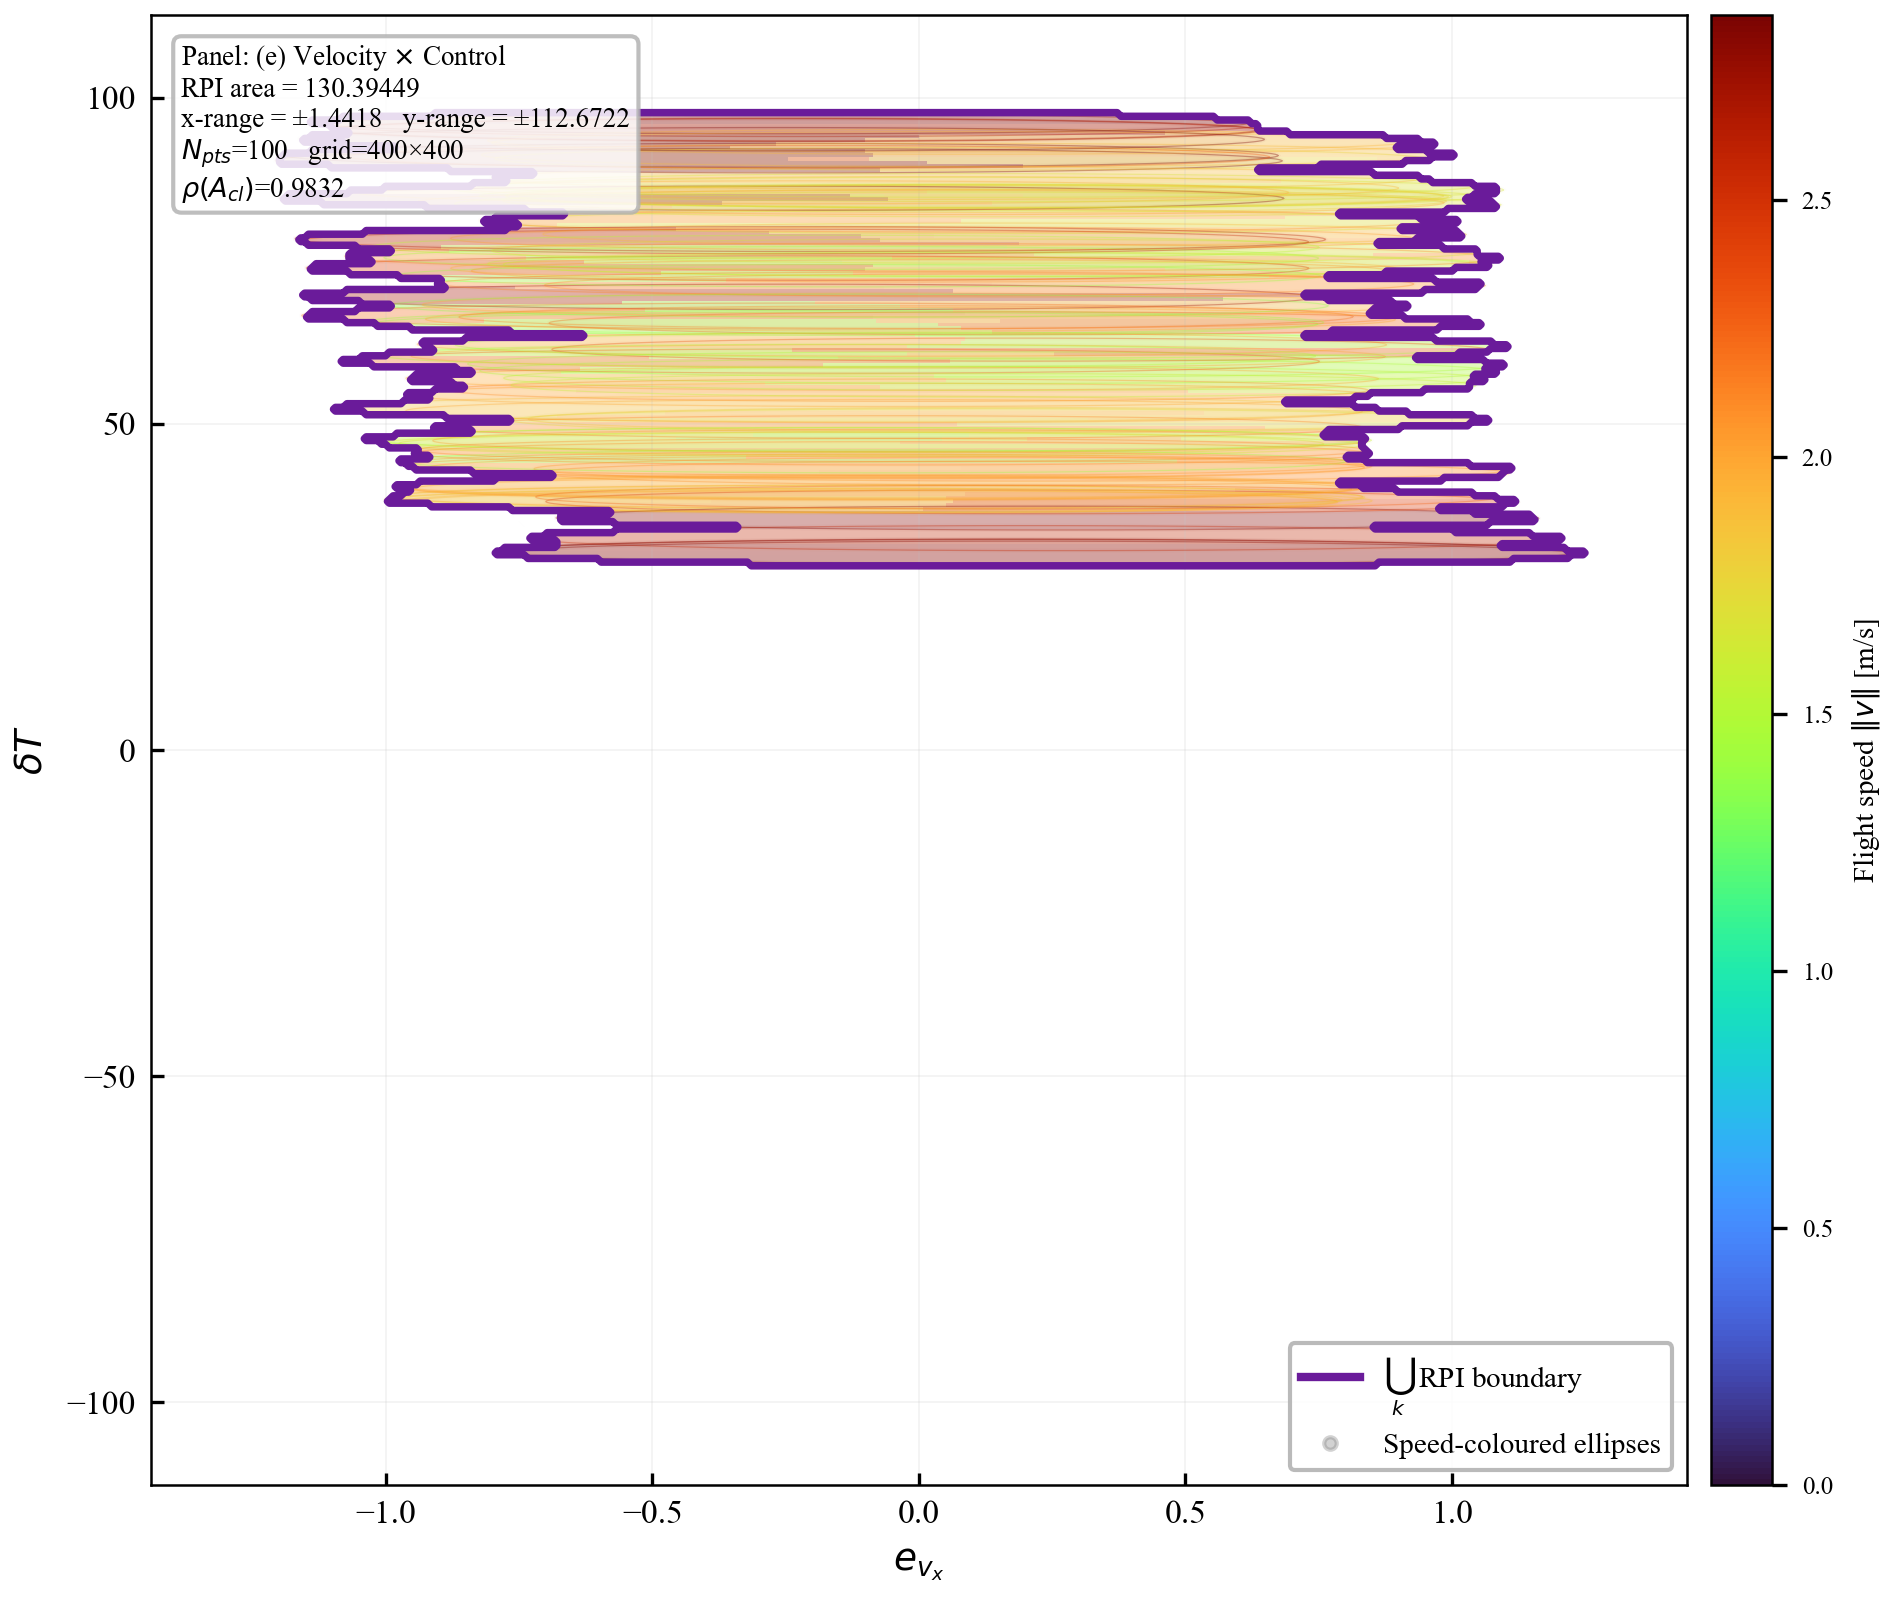Click the e_vx x-axis label
The height and width of the screenshot is (1598, 1896).
(919, 1562)
